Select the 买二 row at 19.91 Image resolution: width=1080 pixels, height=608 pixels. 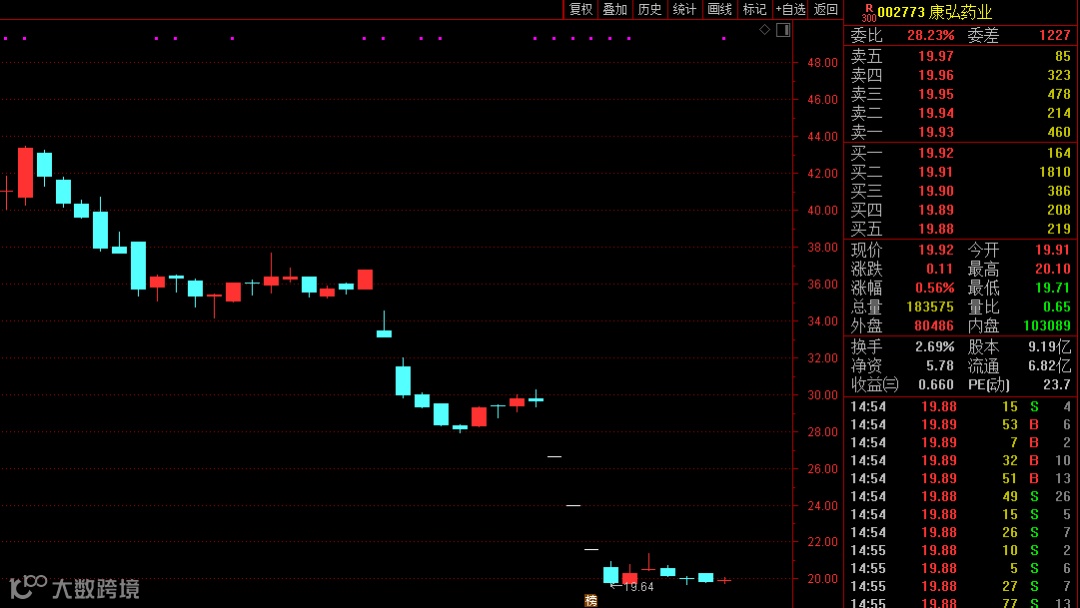click(x=961, y=172)
